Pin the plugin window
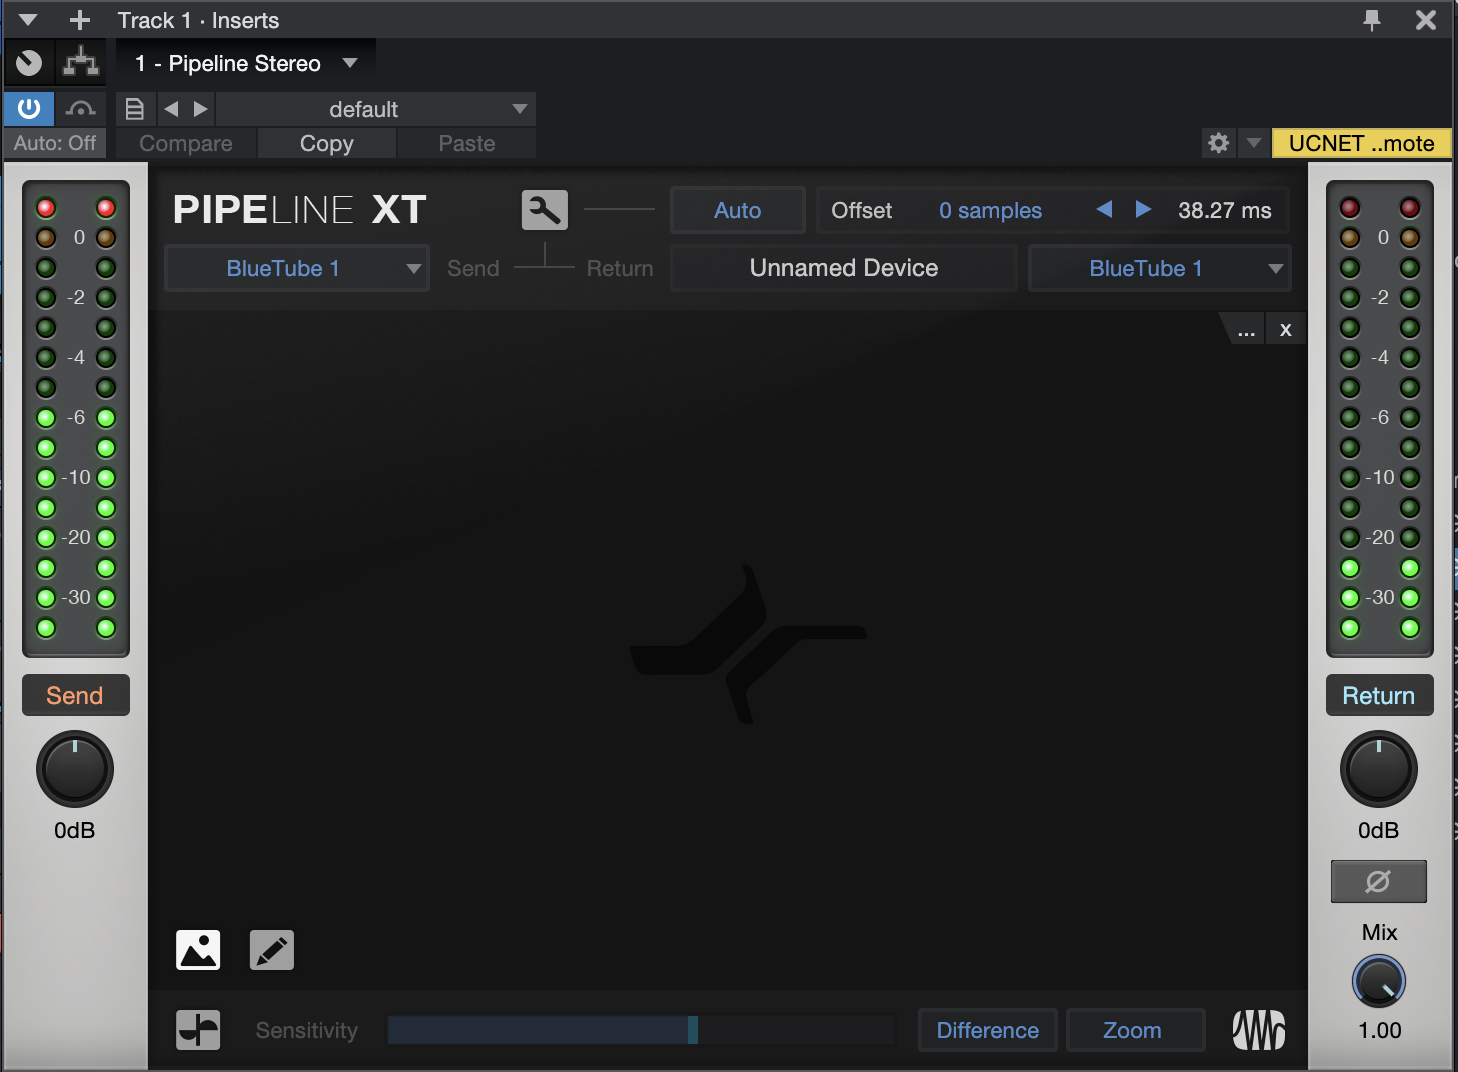 tap(1372, 20)
